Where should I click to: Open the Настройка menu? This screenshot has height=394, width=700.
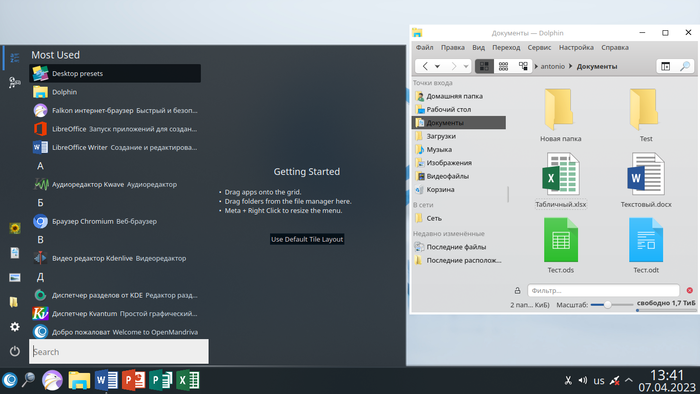click(576, 47)
